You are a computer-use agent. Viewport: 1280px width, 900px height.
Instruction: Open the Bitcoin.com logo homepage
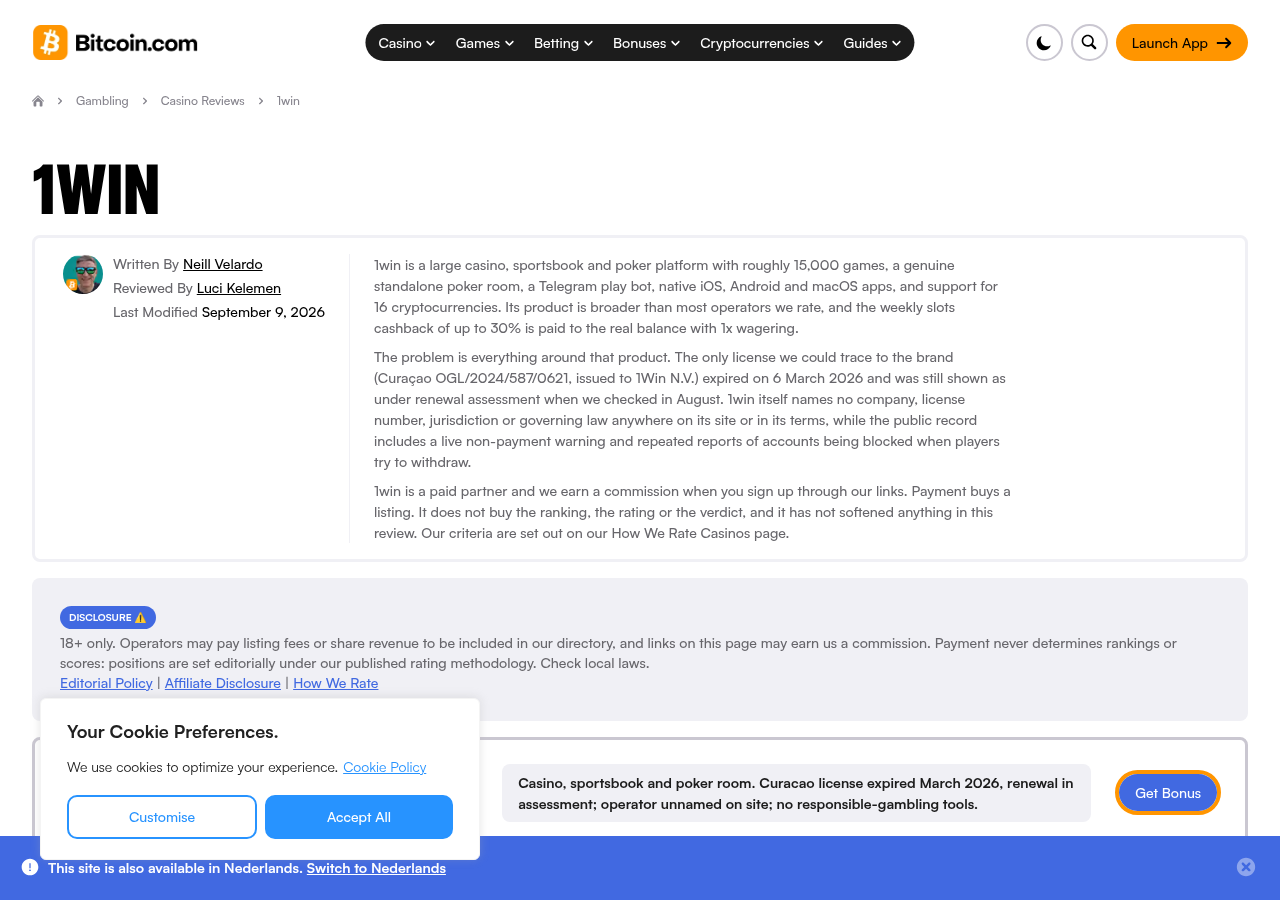[115, 43]
